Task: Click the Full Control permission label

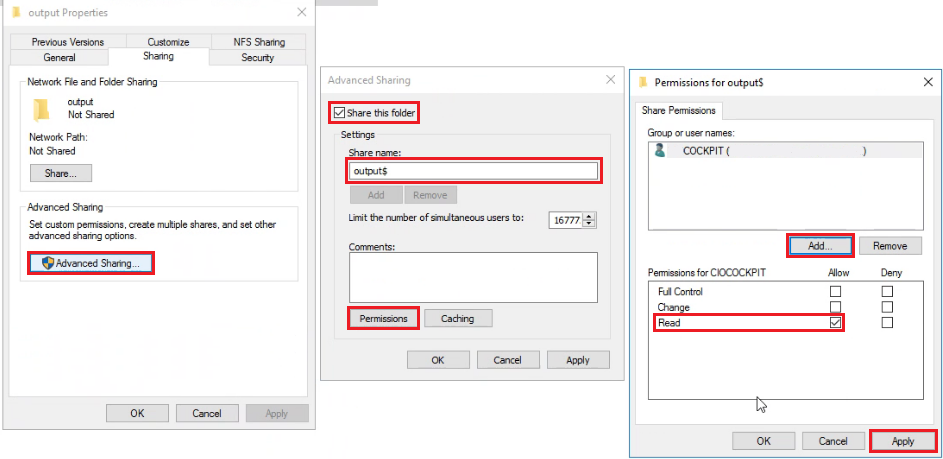Action: [680, 292]
